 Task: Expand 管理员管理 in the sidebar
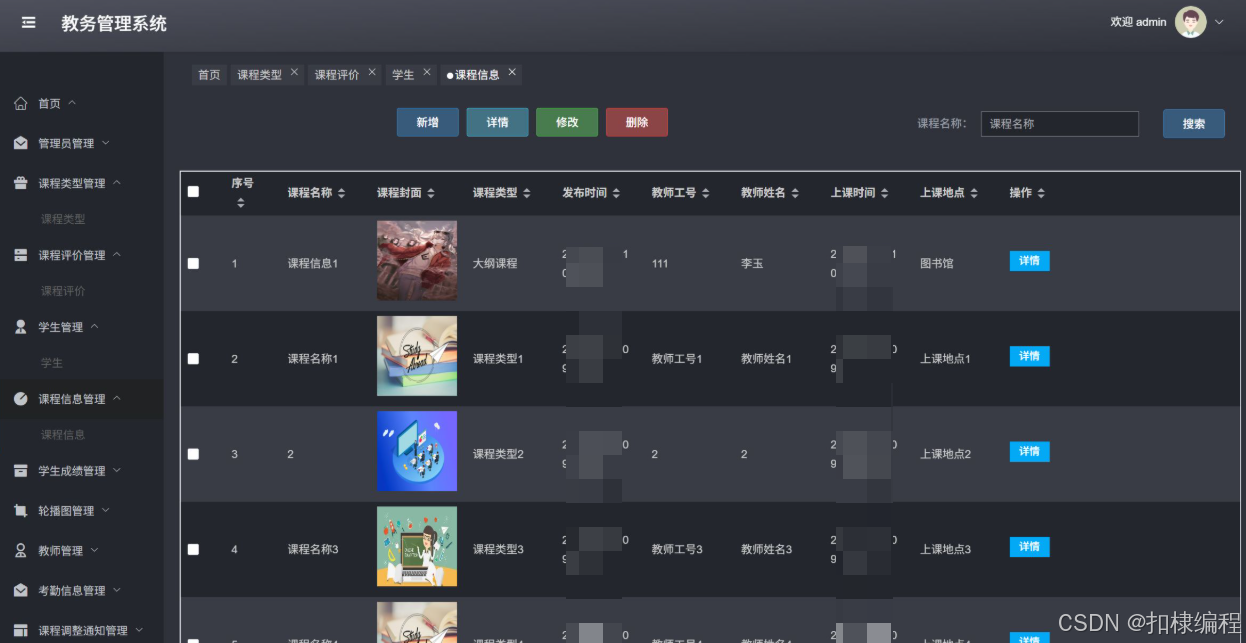pyautogui.click(x=105, y=143)
